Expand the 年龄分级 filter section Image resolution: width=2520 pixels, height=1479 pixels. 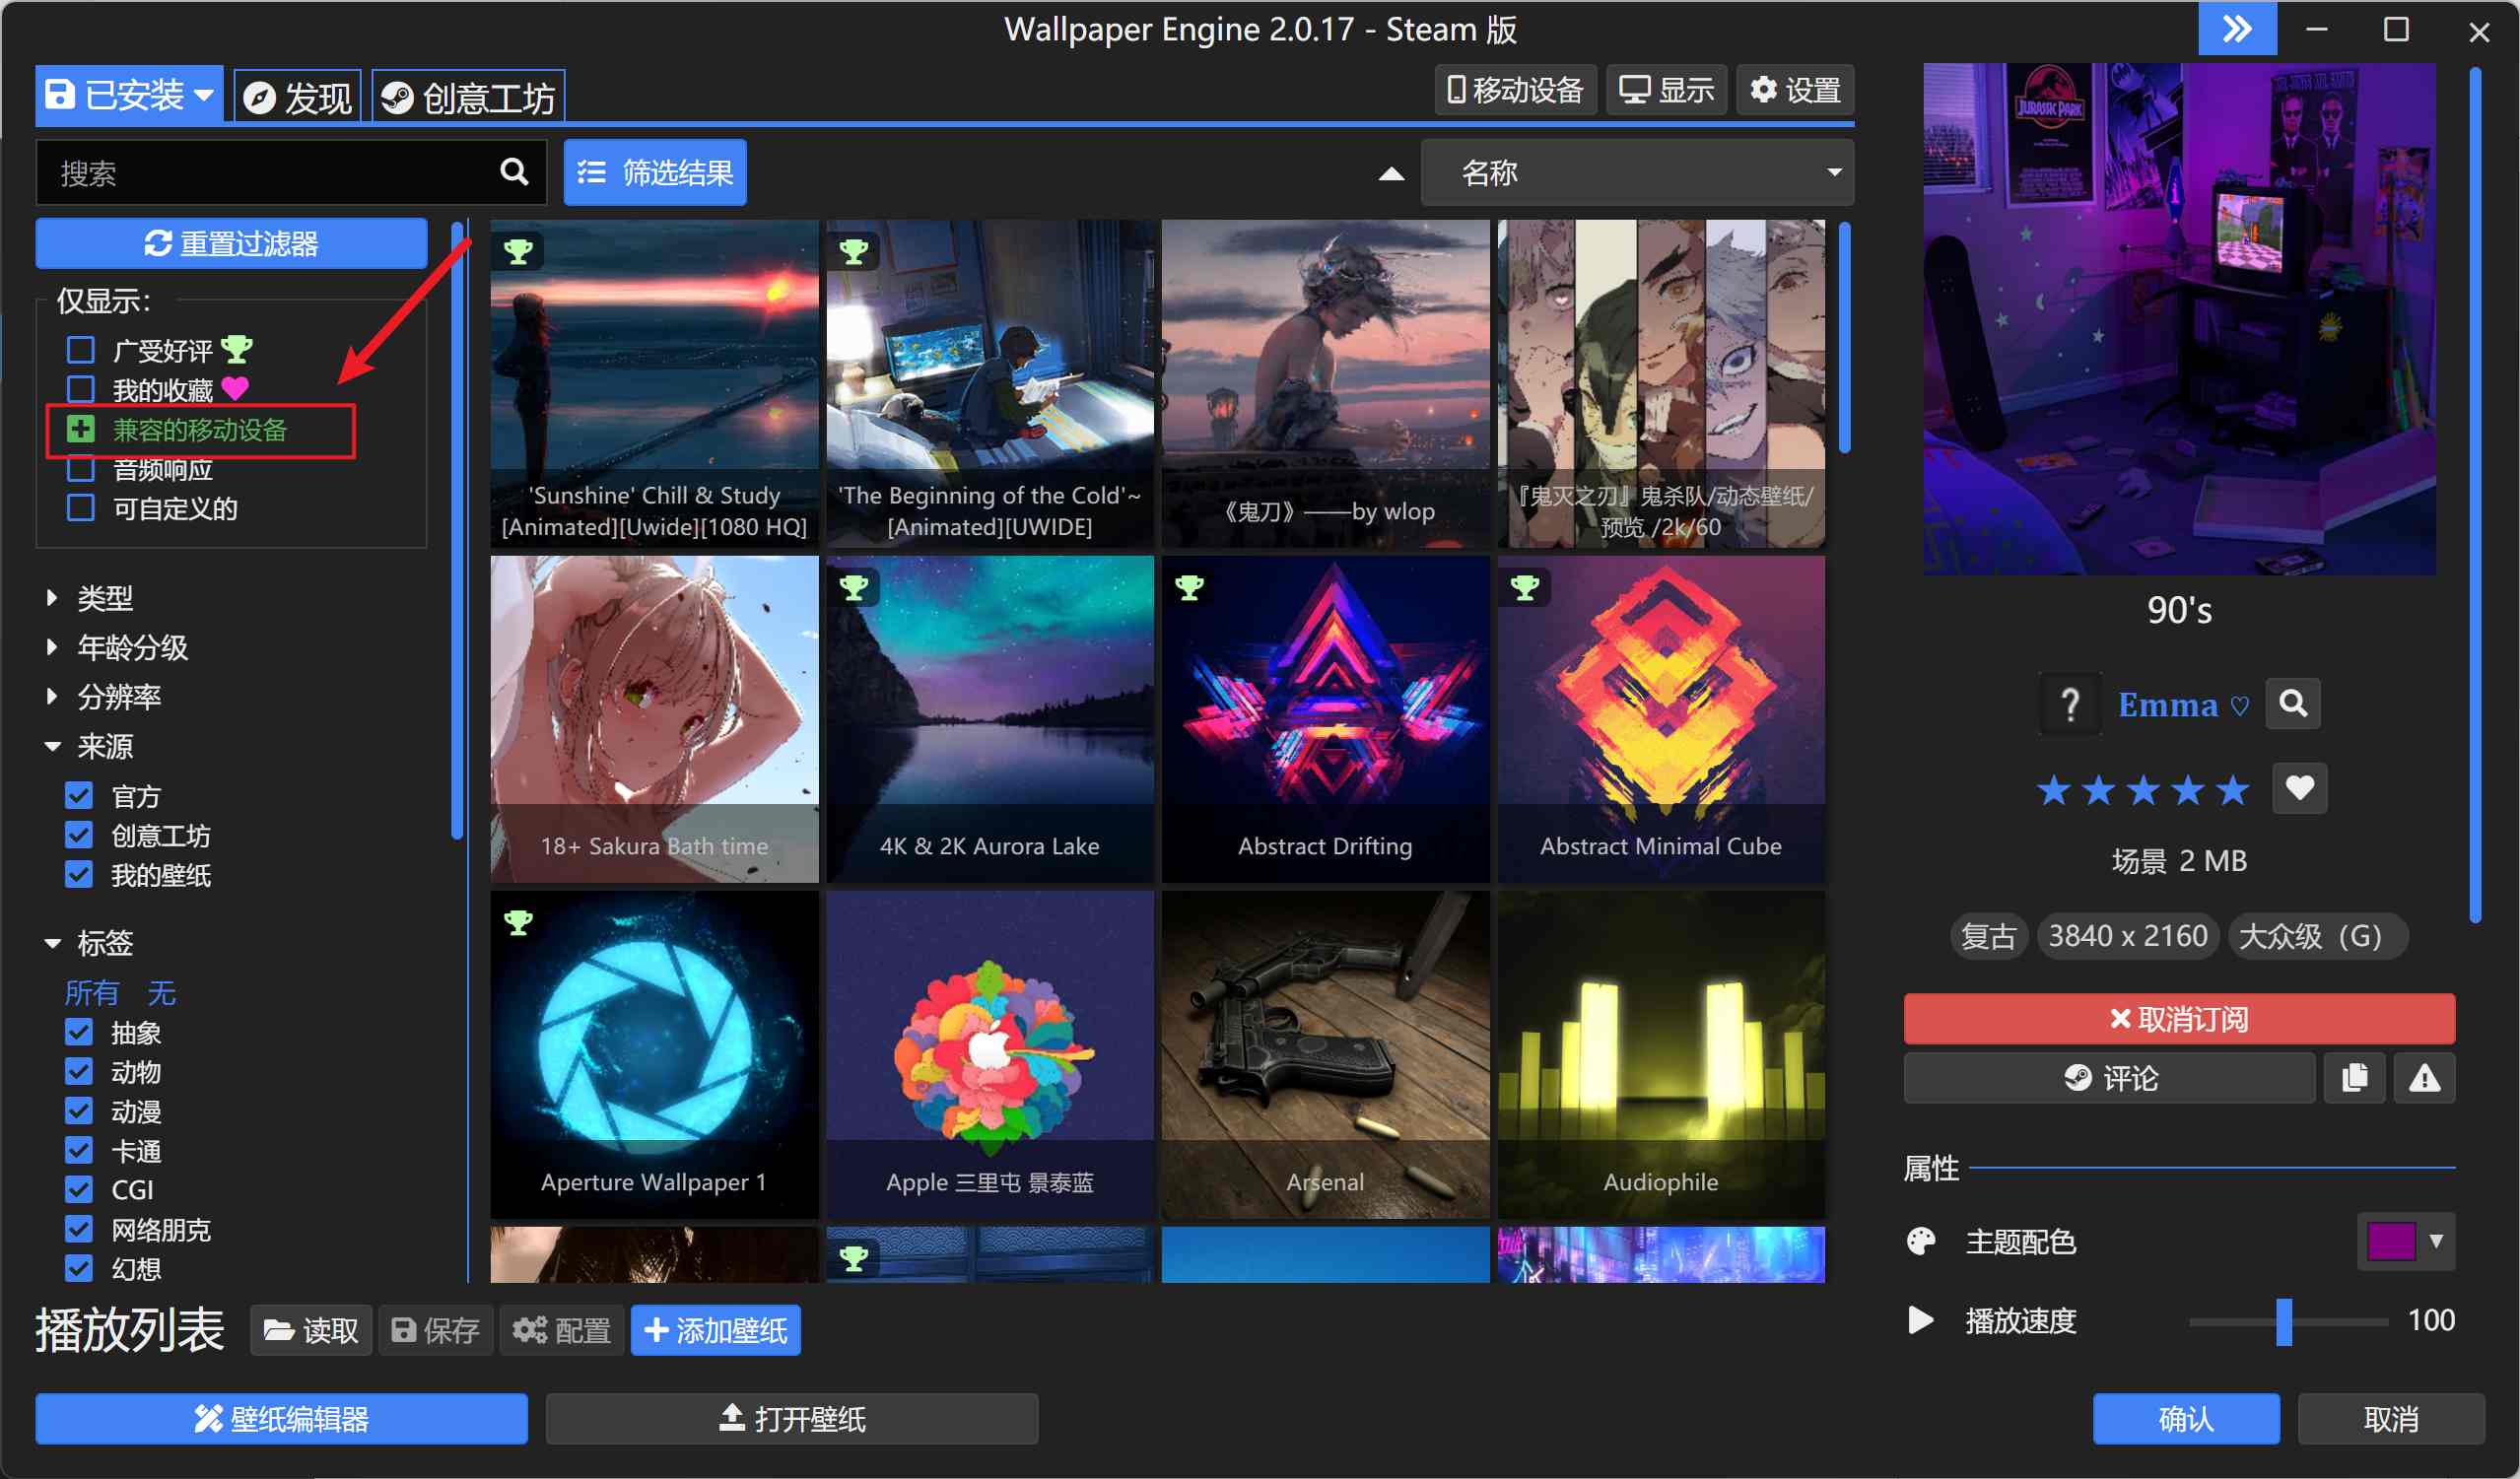tap(116, 647)
